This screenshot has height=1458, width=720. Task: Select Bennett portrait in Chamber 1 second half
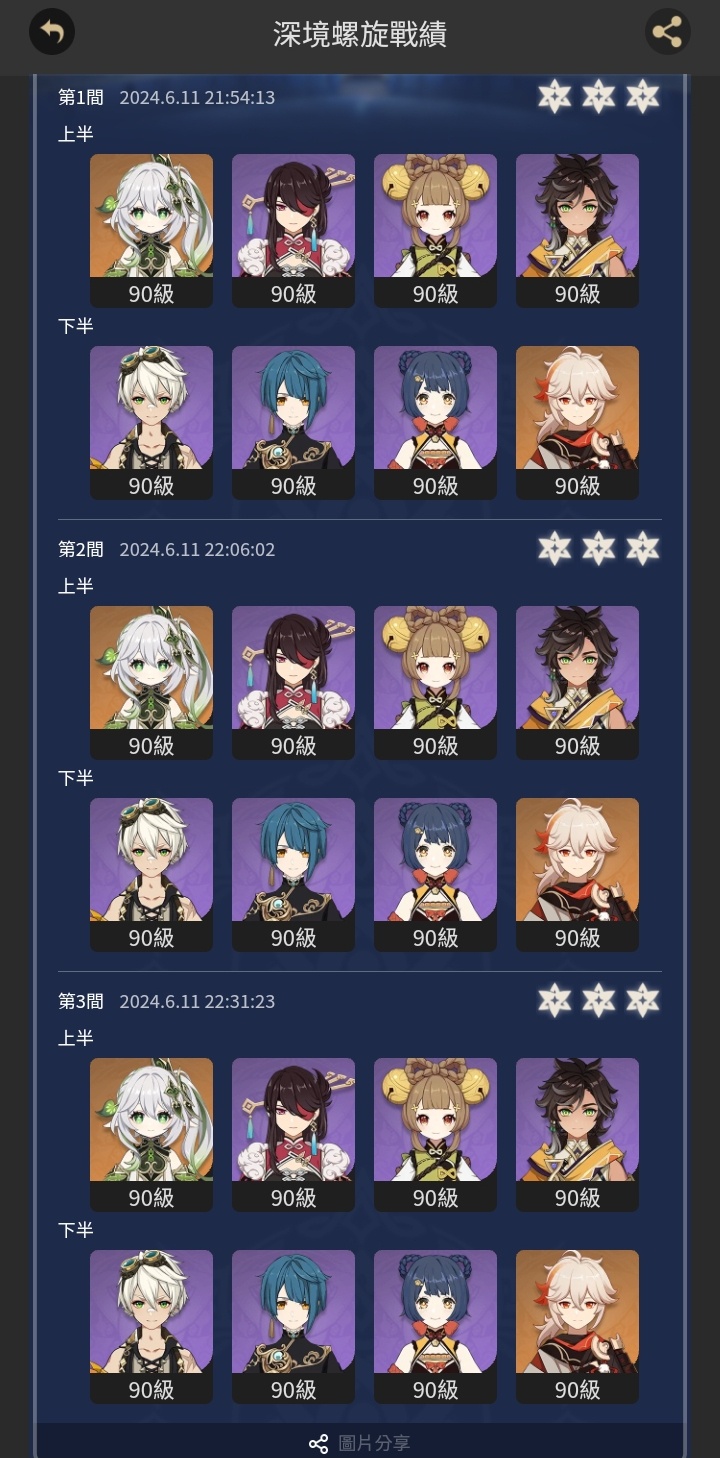(x=151, y=423)
